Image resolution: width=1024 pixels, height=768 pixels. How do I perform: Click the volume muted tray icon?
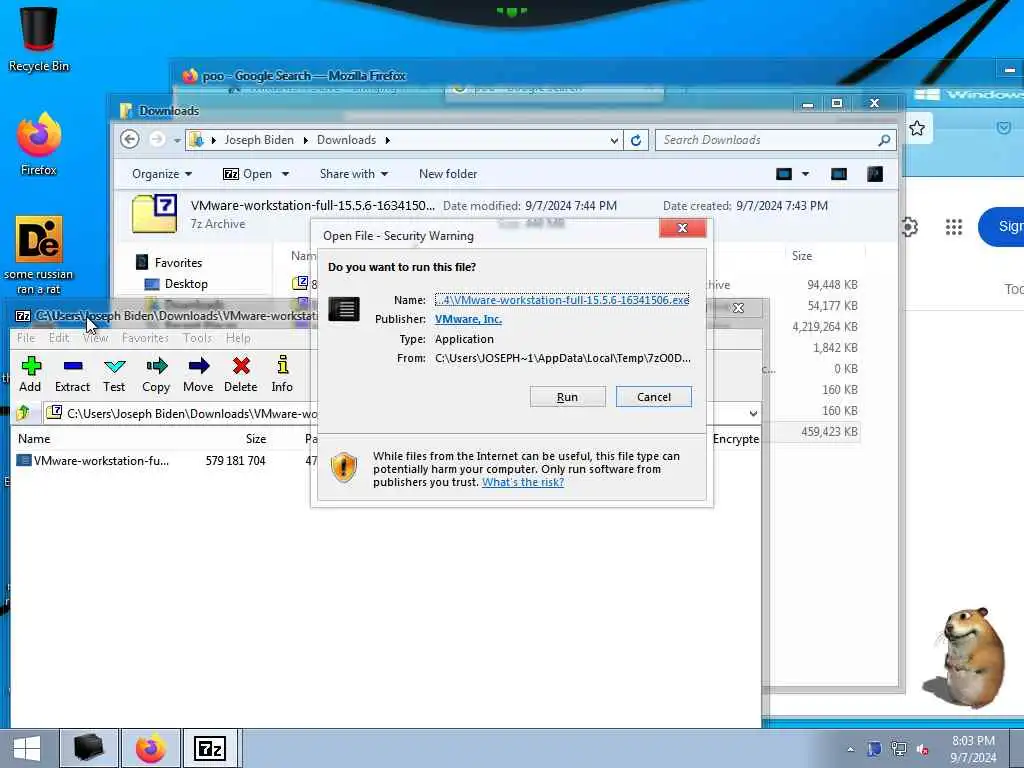(x=923, y=750)
